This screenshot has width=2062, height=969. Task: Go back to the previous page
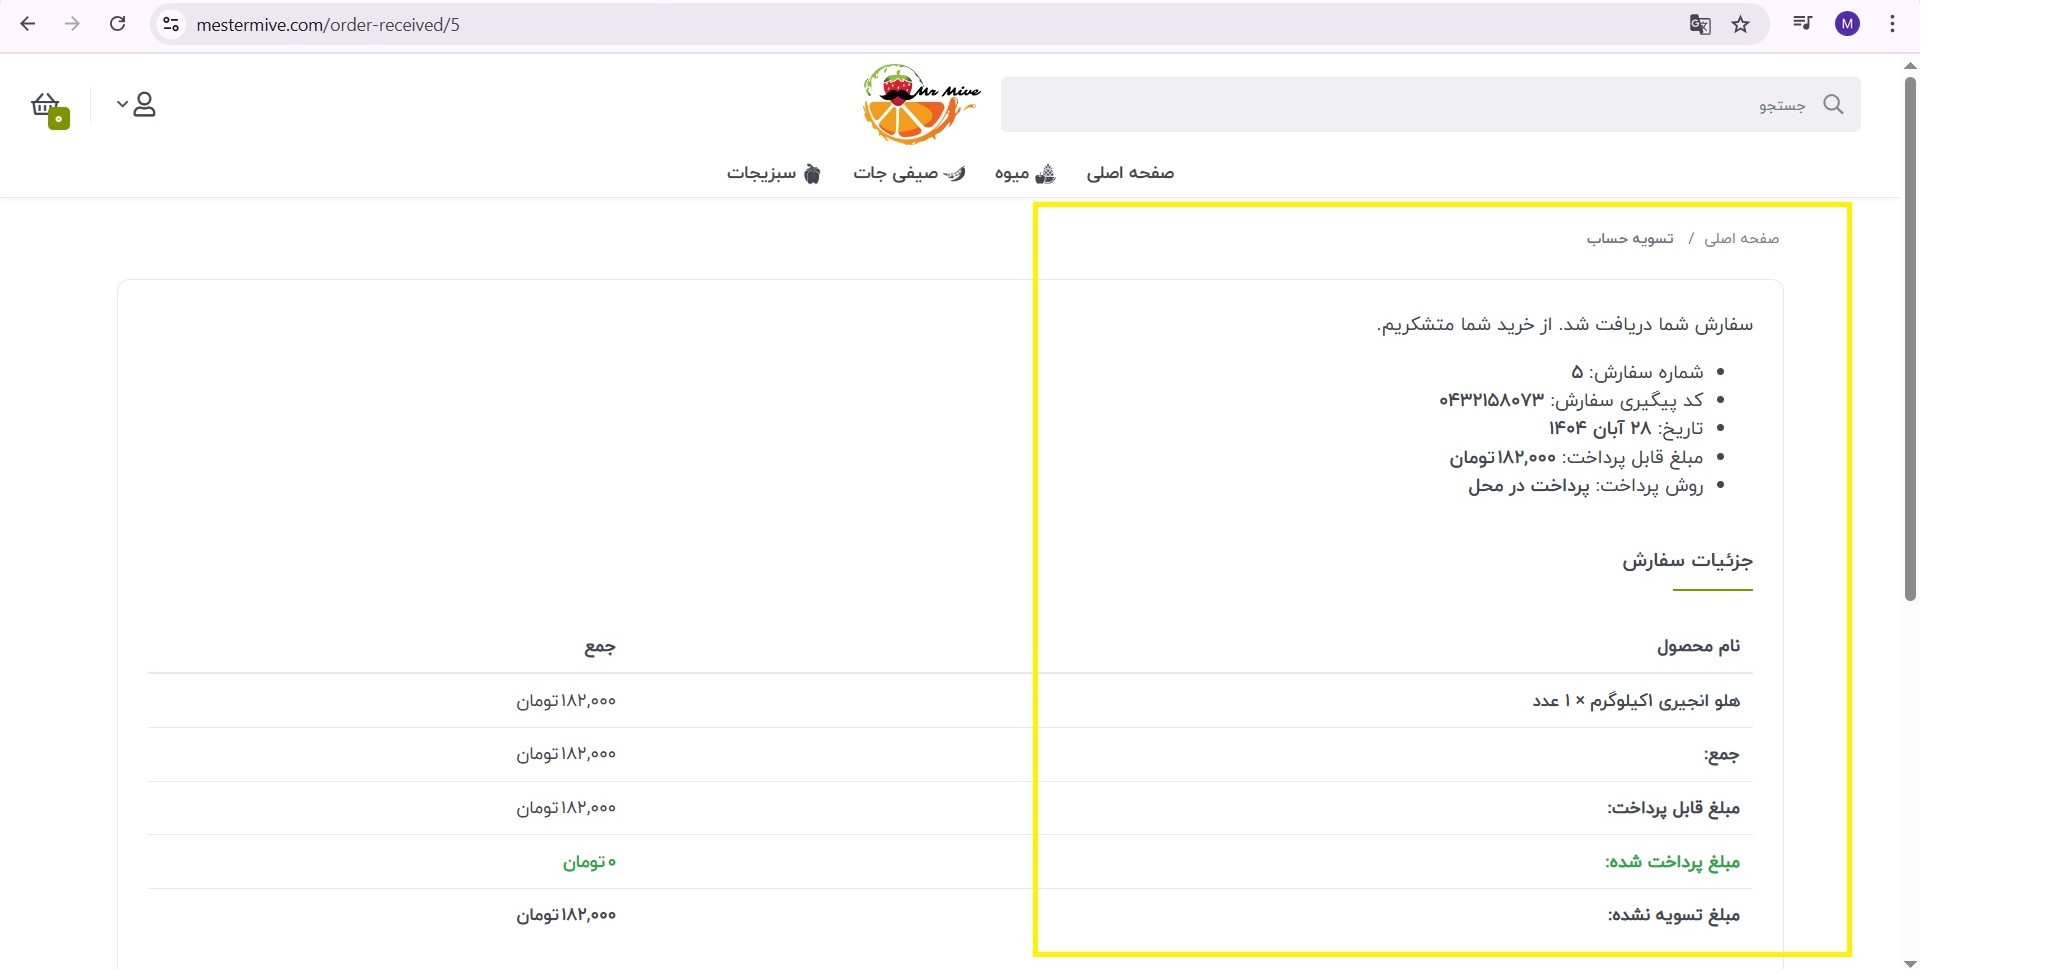point(28,24)
